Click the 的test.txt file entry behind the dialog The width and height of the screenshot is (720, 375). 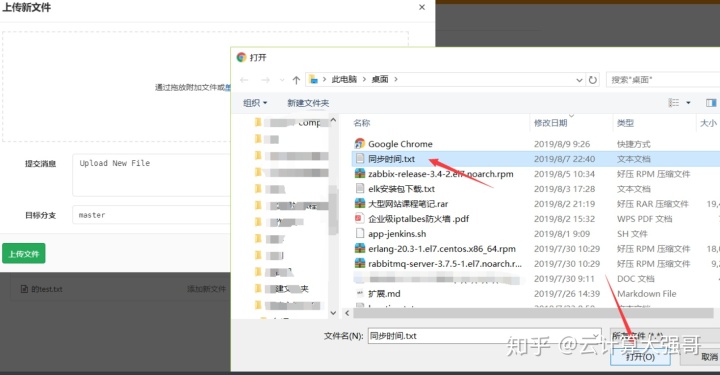tap(42, 289)
